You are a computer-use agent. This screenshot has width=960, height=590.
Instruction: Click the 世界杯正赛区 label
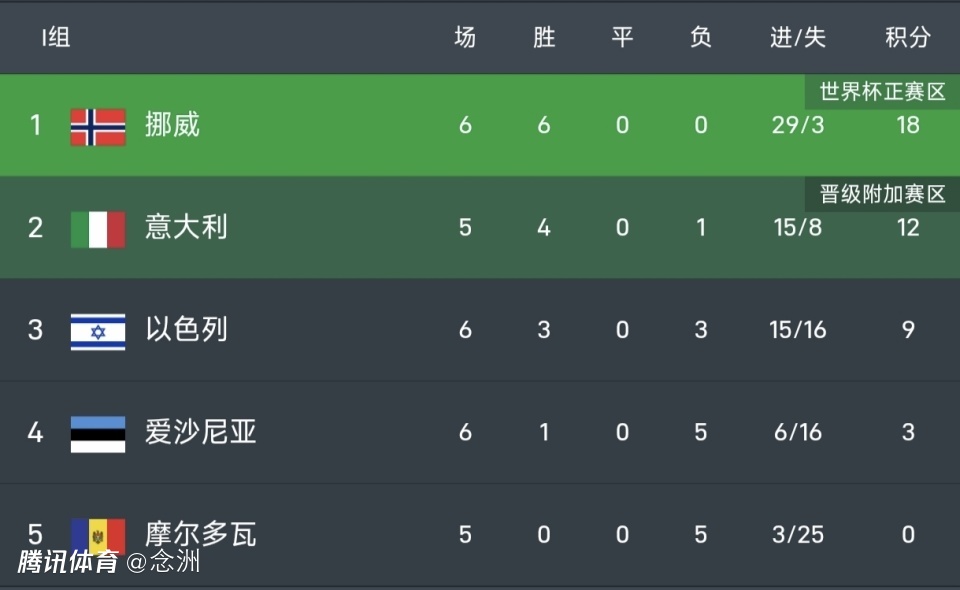[x=882, y=92]
